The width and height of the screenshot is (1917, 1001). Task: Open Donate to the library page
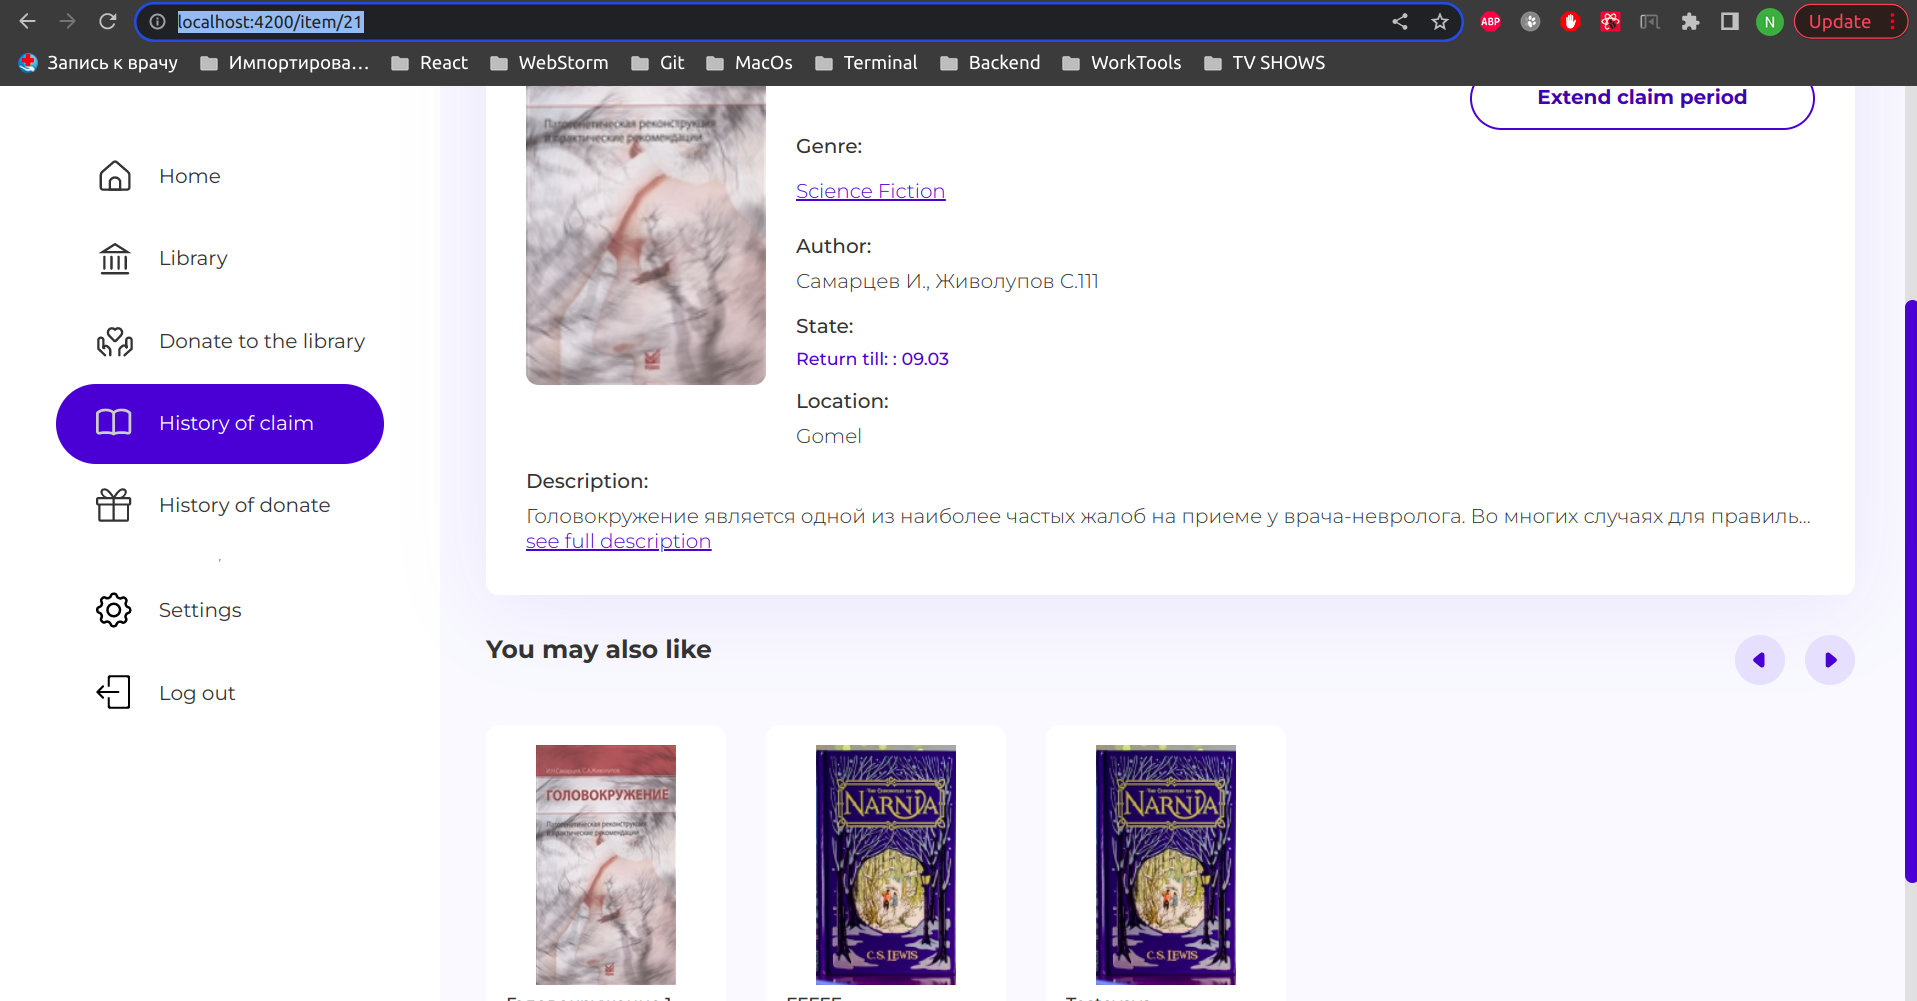point(261,341)
